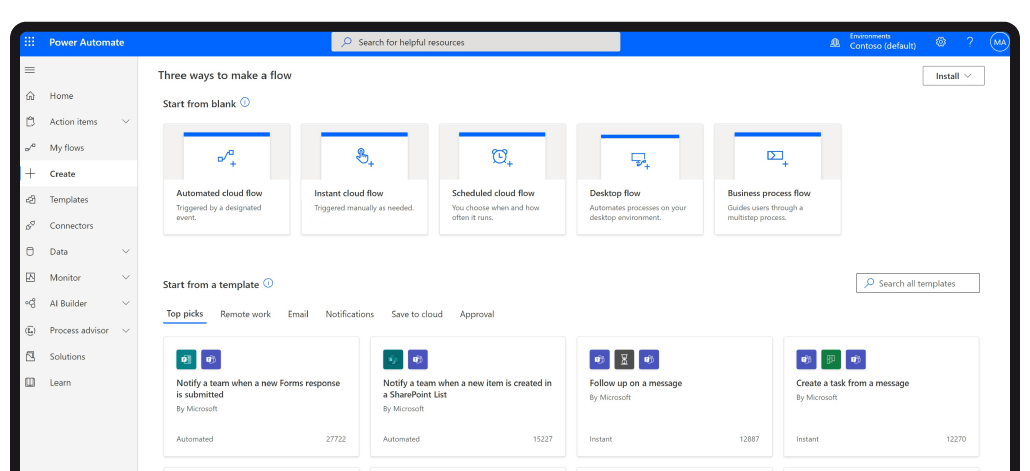Open the Install dropdown button

pos(953,76)
